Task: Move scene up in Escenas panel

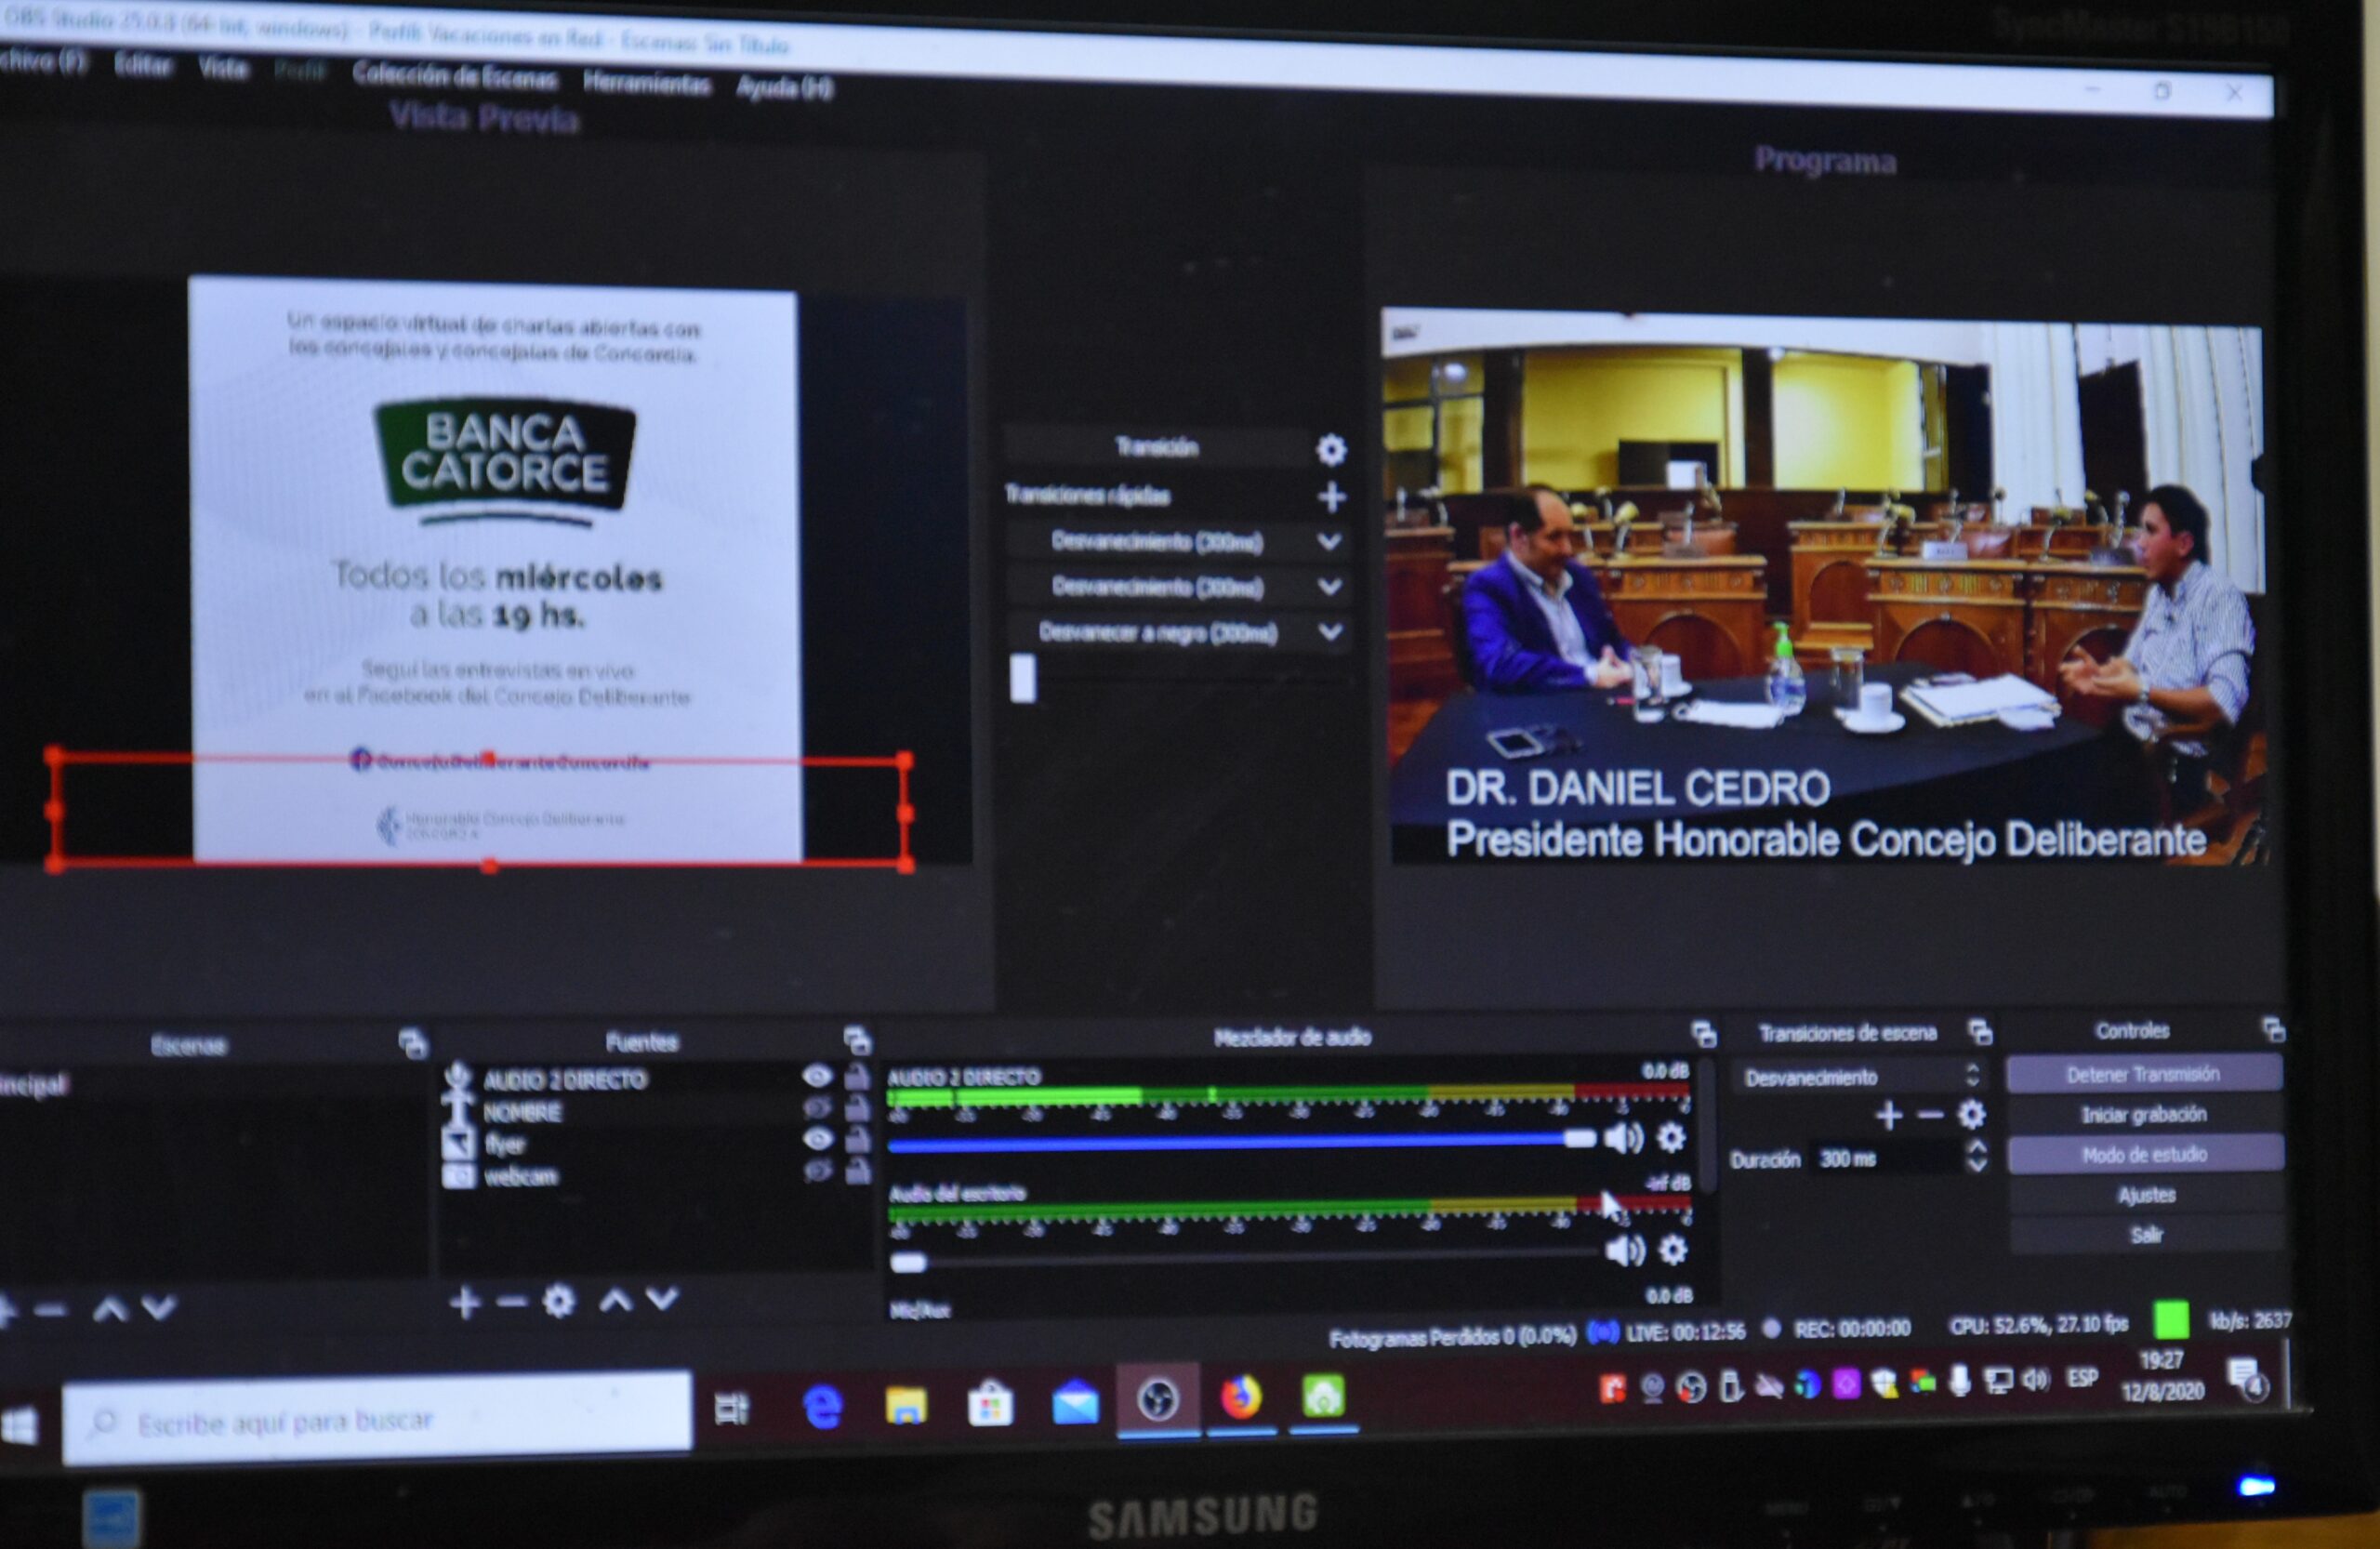Action: [x=110, y=1308]
